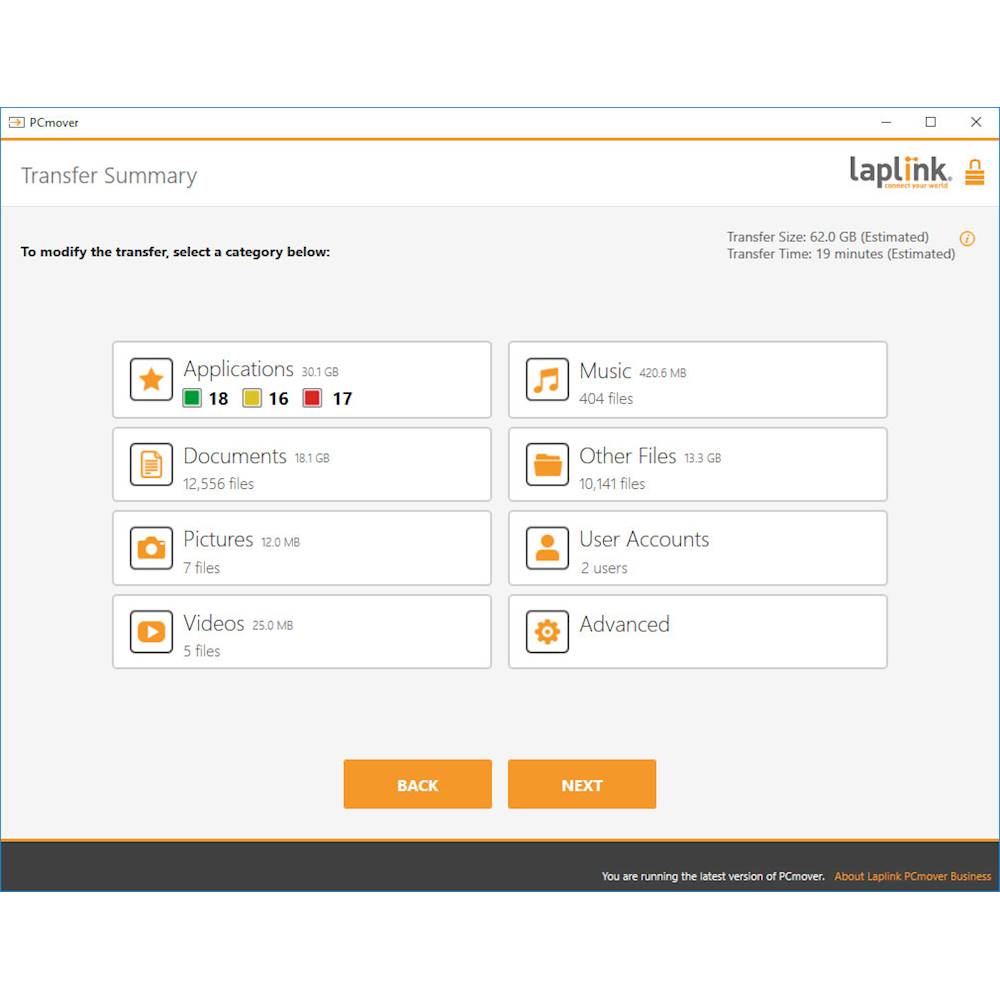
Task: Click the transfer estimate info icon
Action: coord(967,239)
